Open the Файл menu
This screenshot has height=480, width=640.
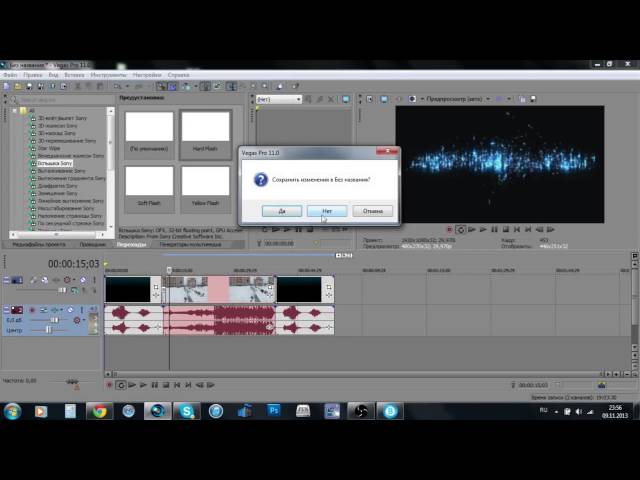(10, 75)
